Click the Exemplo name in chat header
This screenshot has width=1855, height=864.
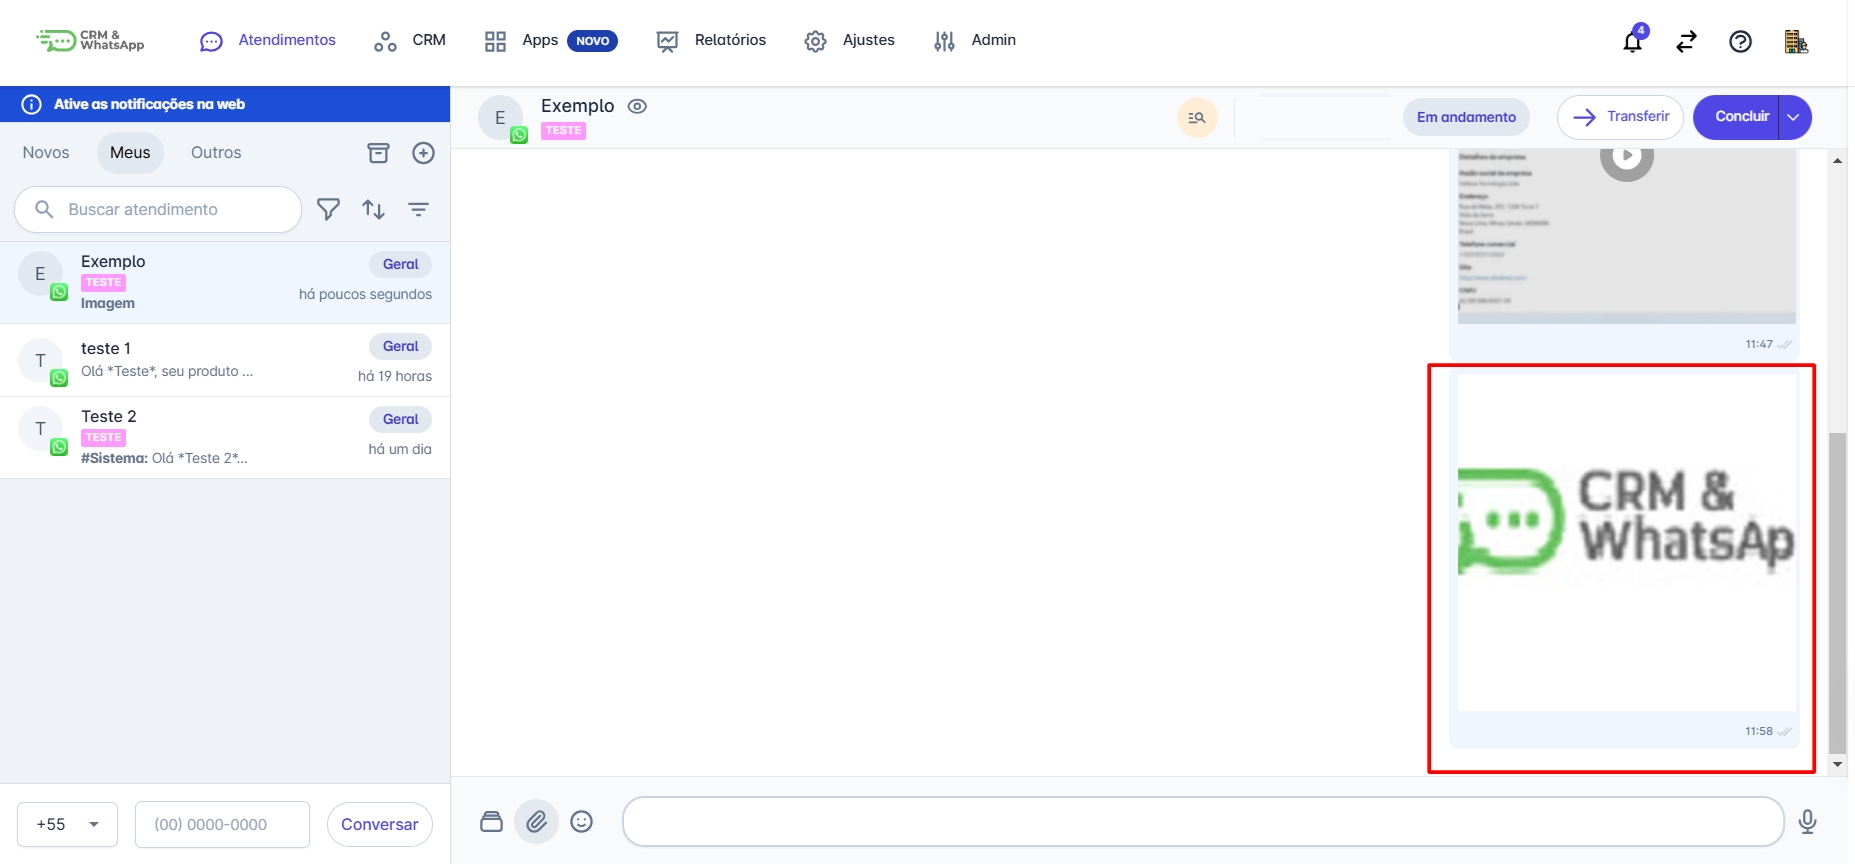(578, 106)
